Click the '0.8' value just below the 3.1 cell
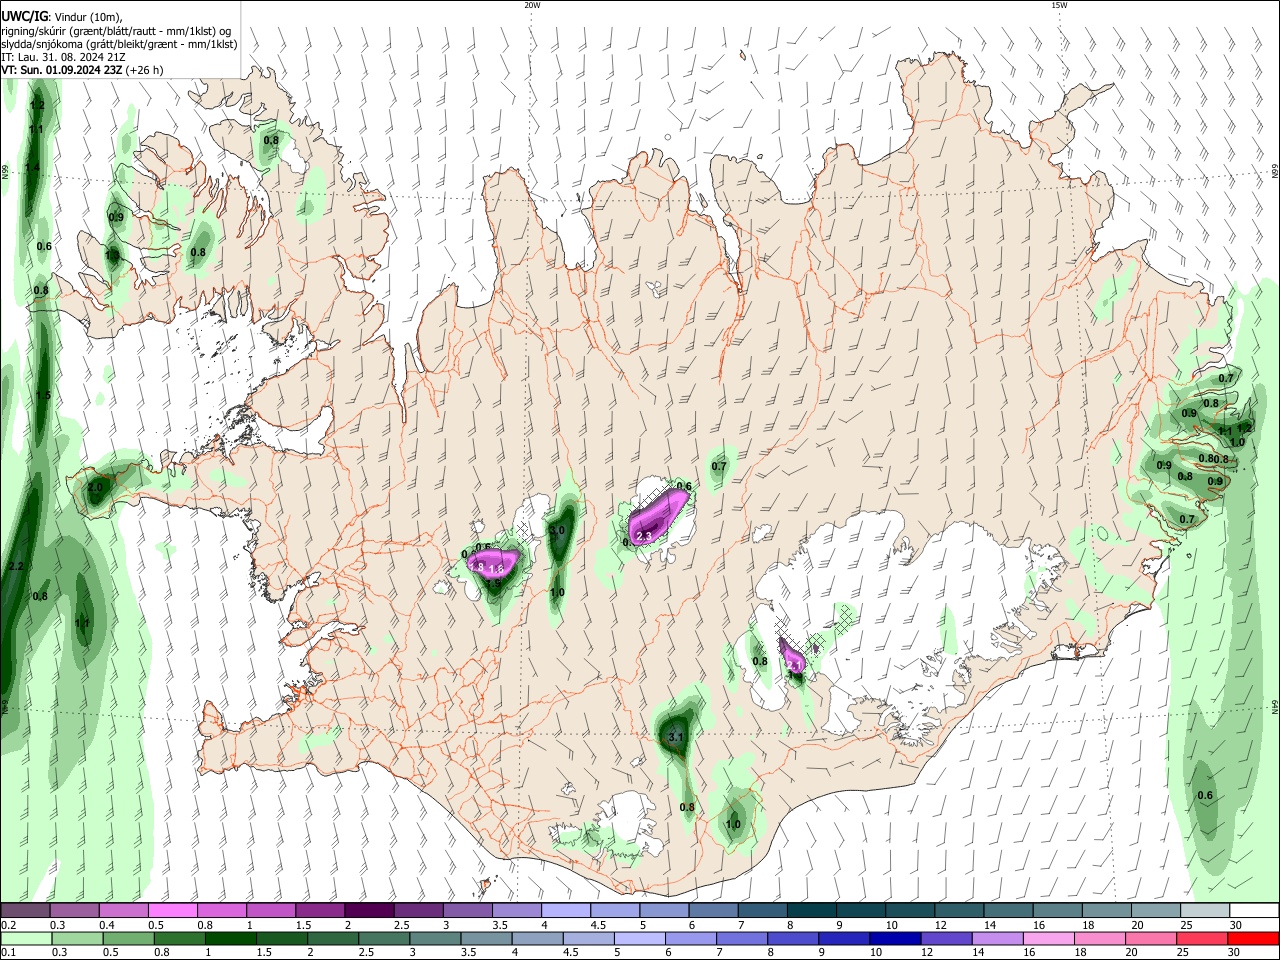This screenshot has height=960, width=1280. click(687, 808)
